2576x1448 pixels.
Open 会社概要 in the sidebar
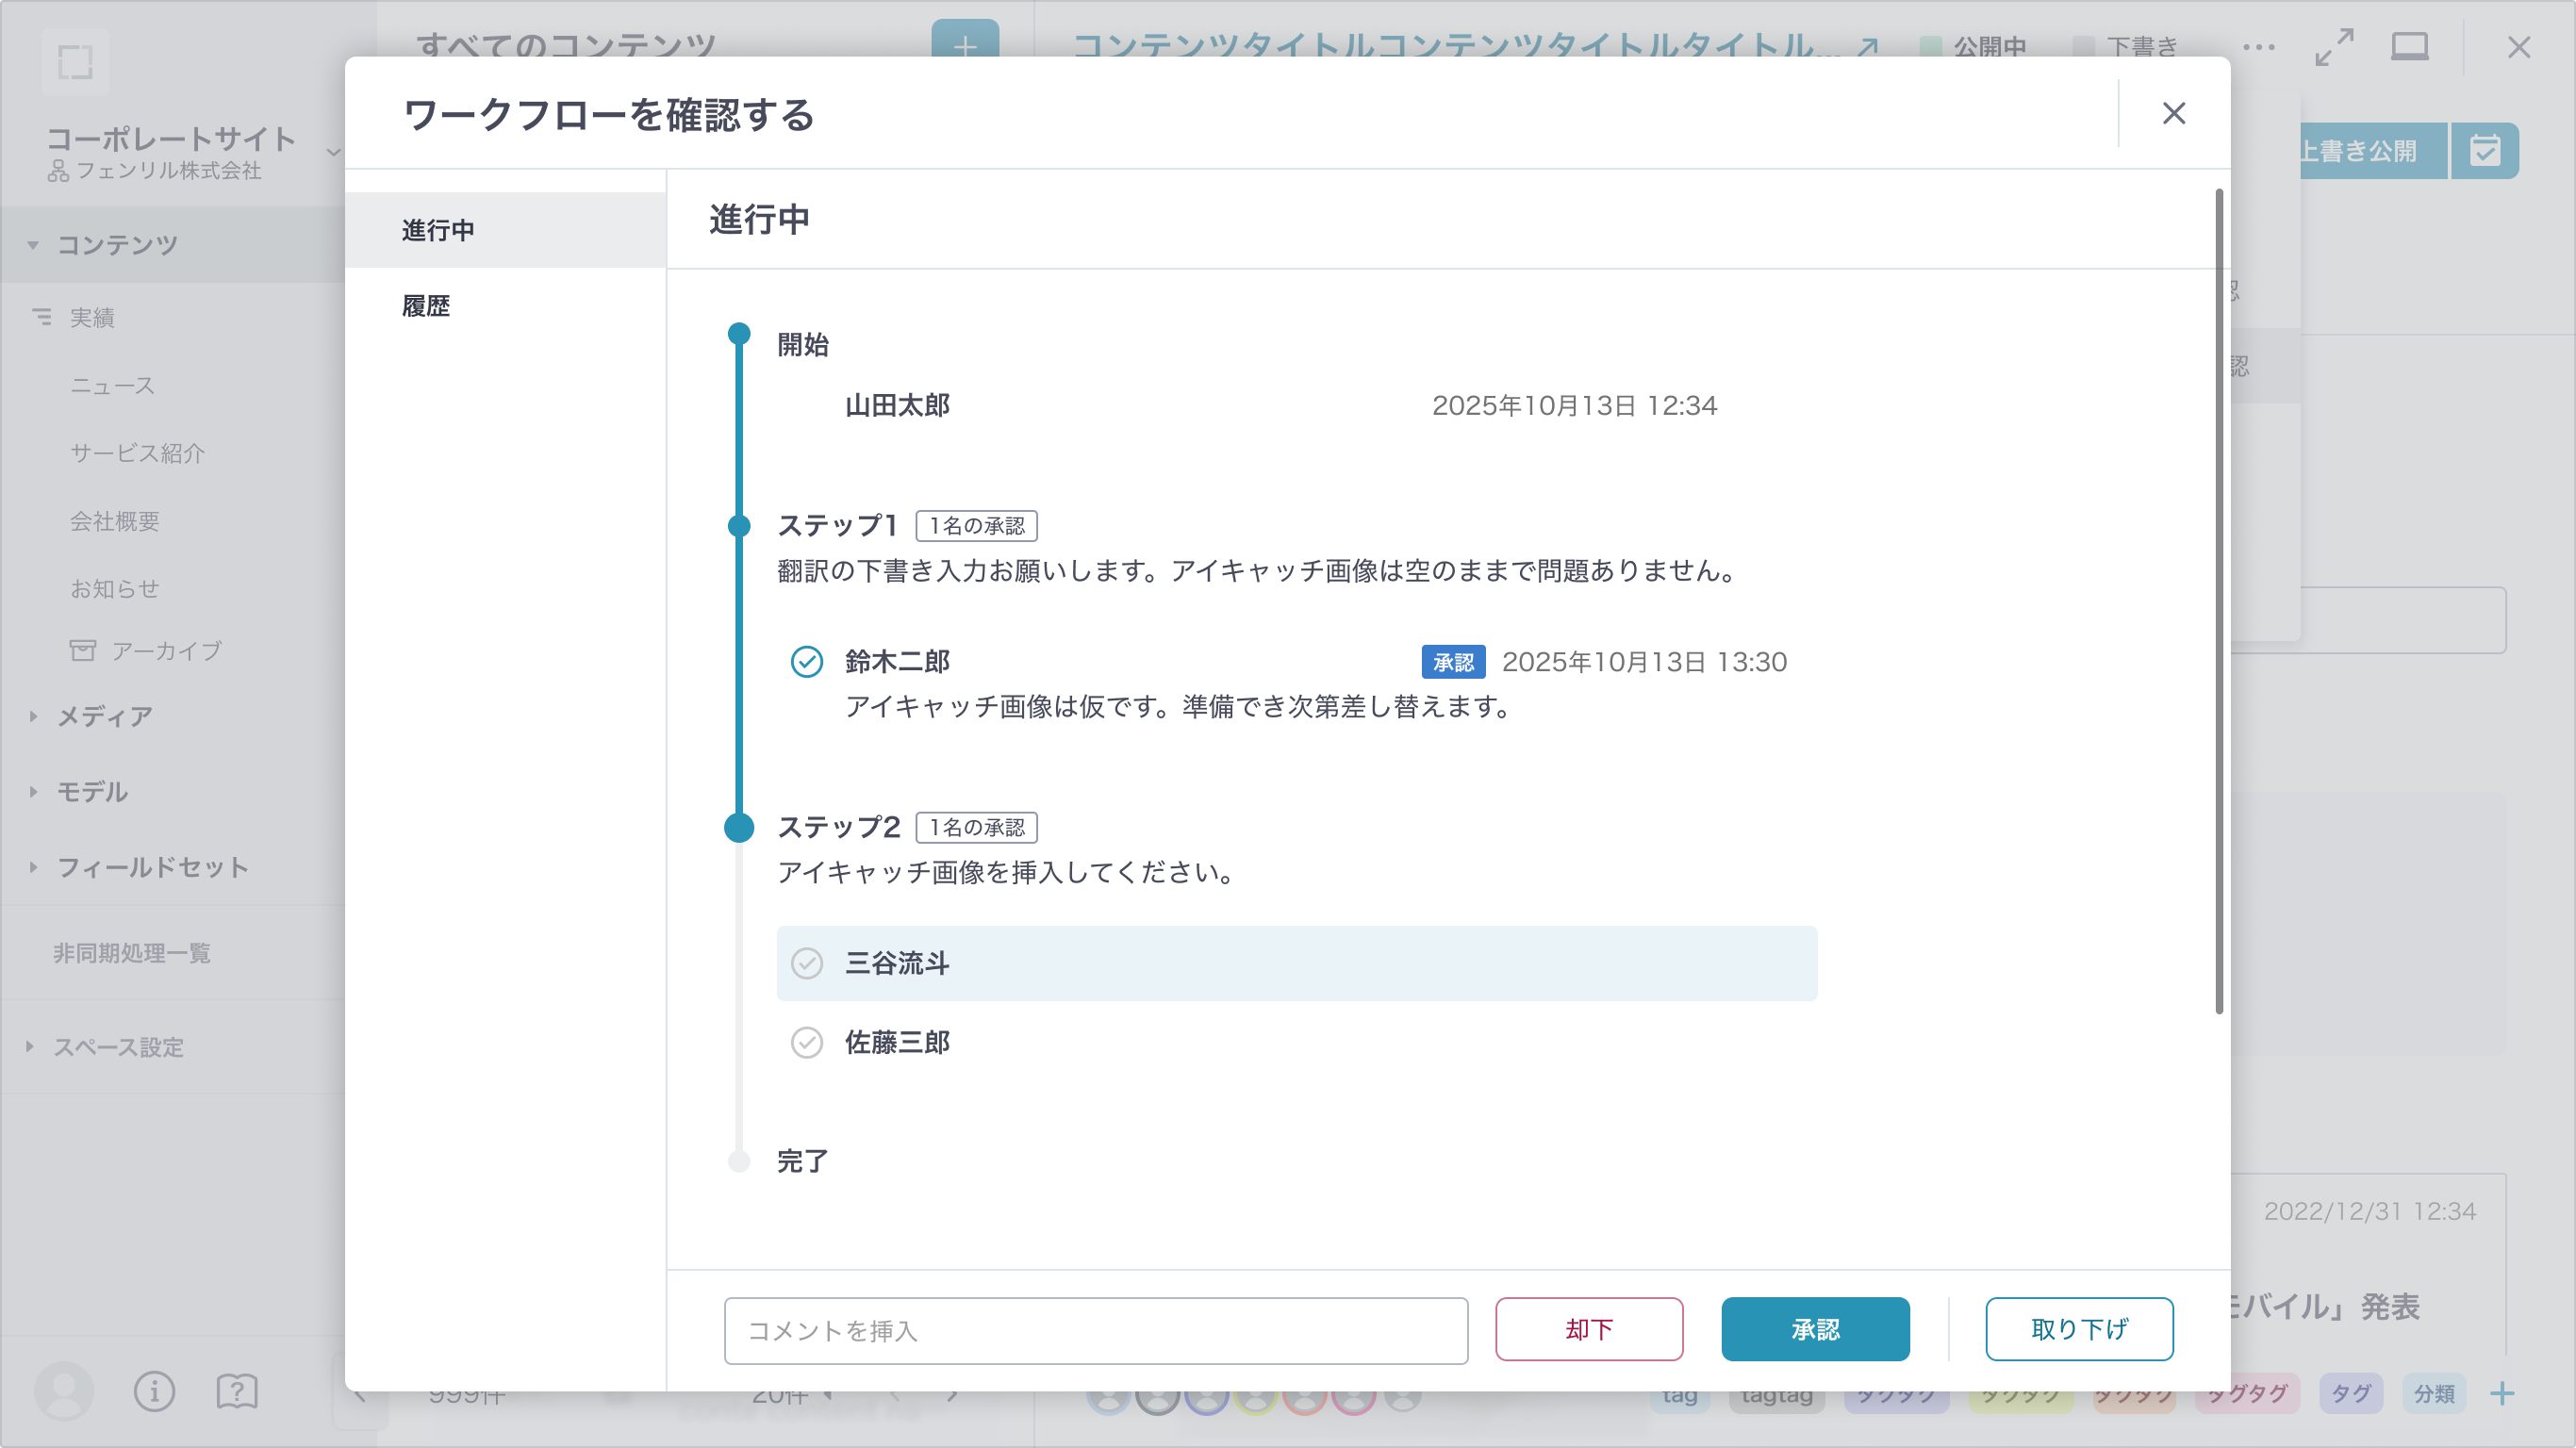click(115, 521)
